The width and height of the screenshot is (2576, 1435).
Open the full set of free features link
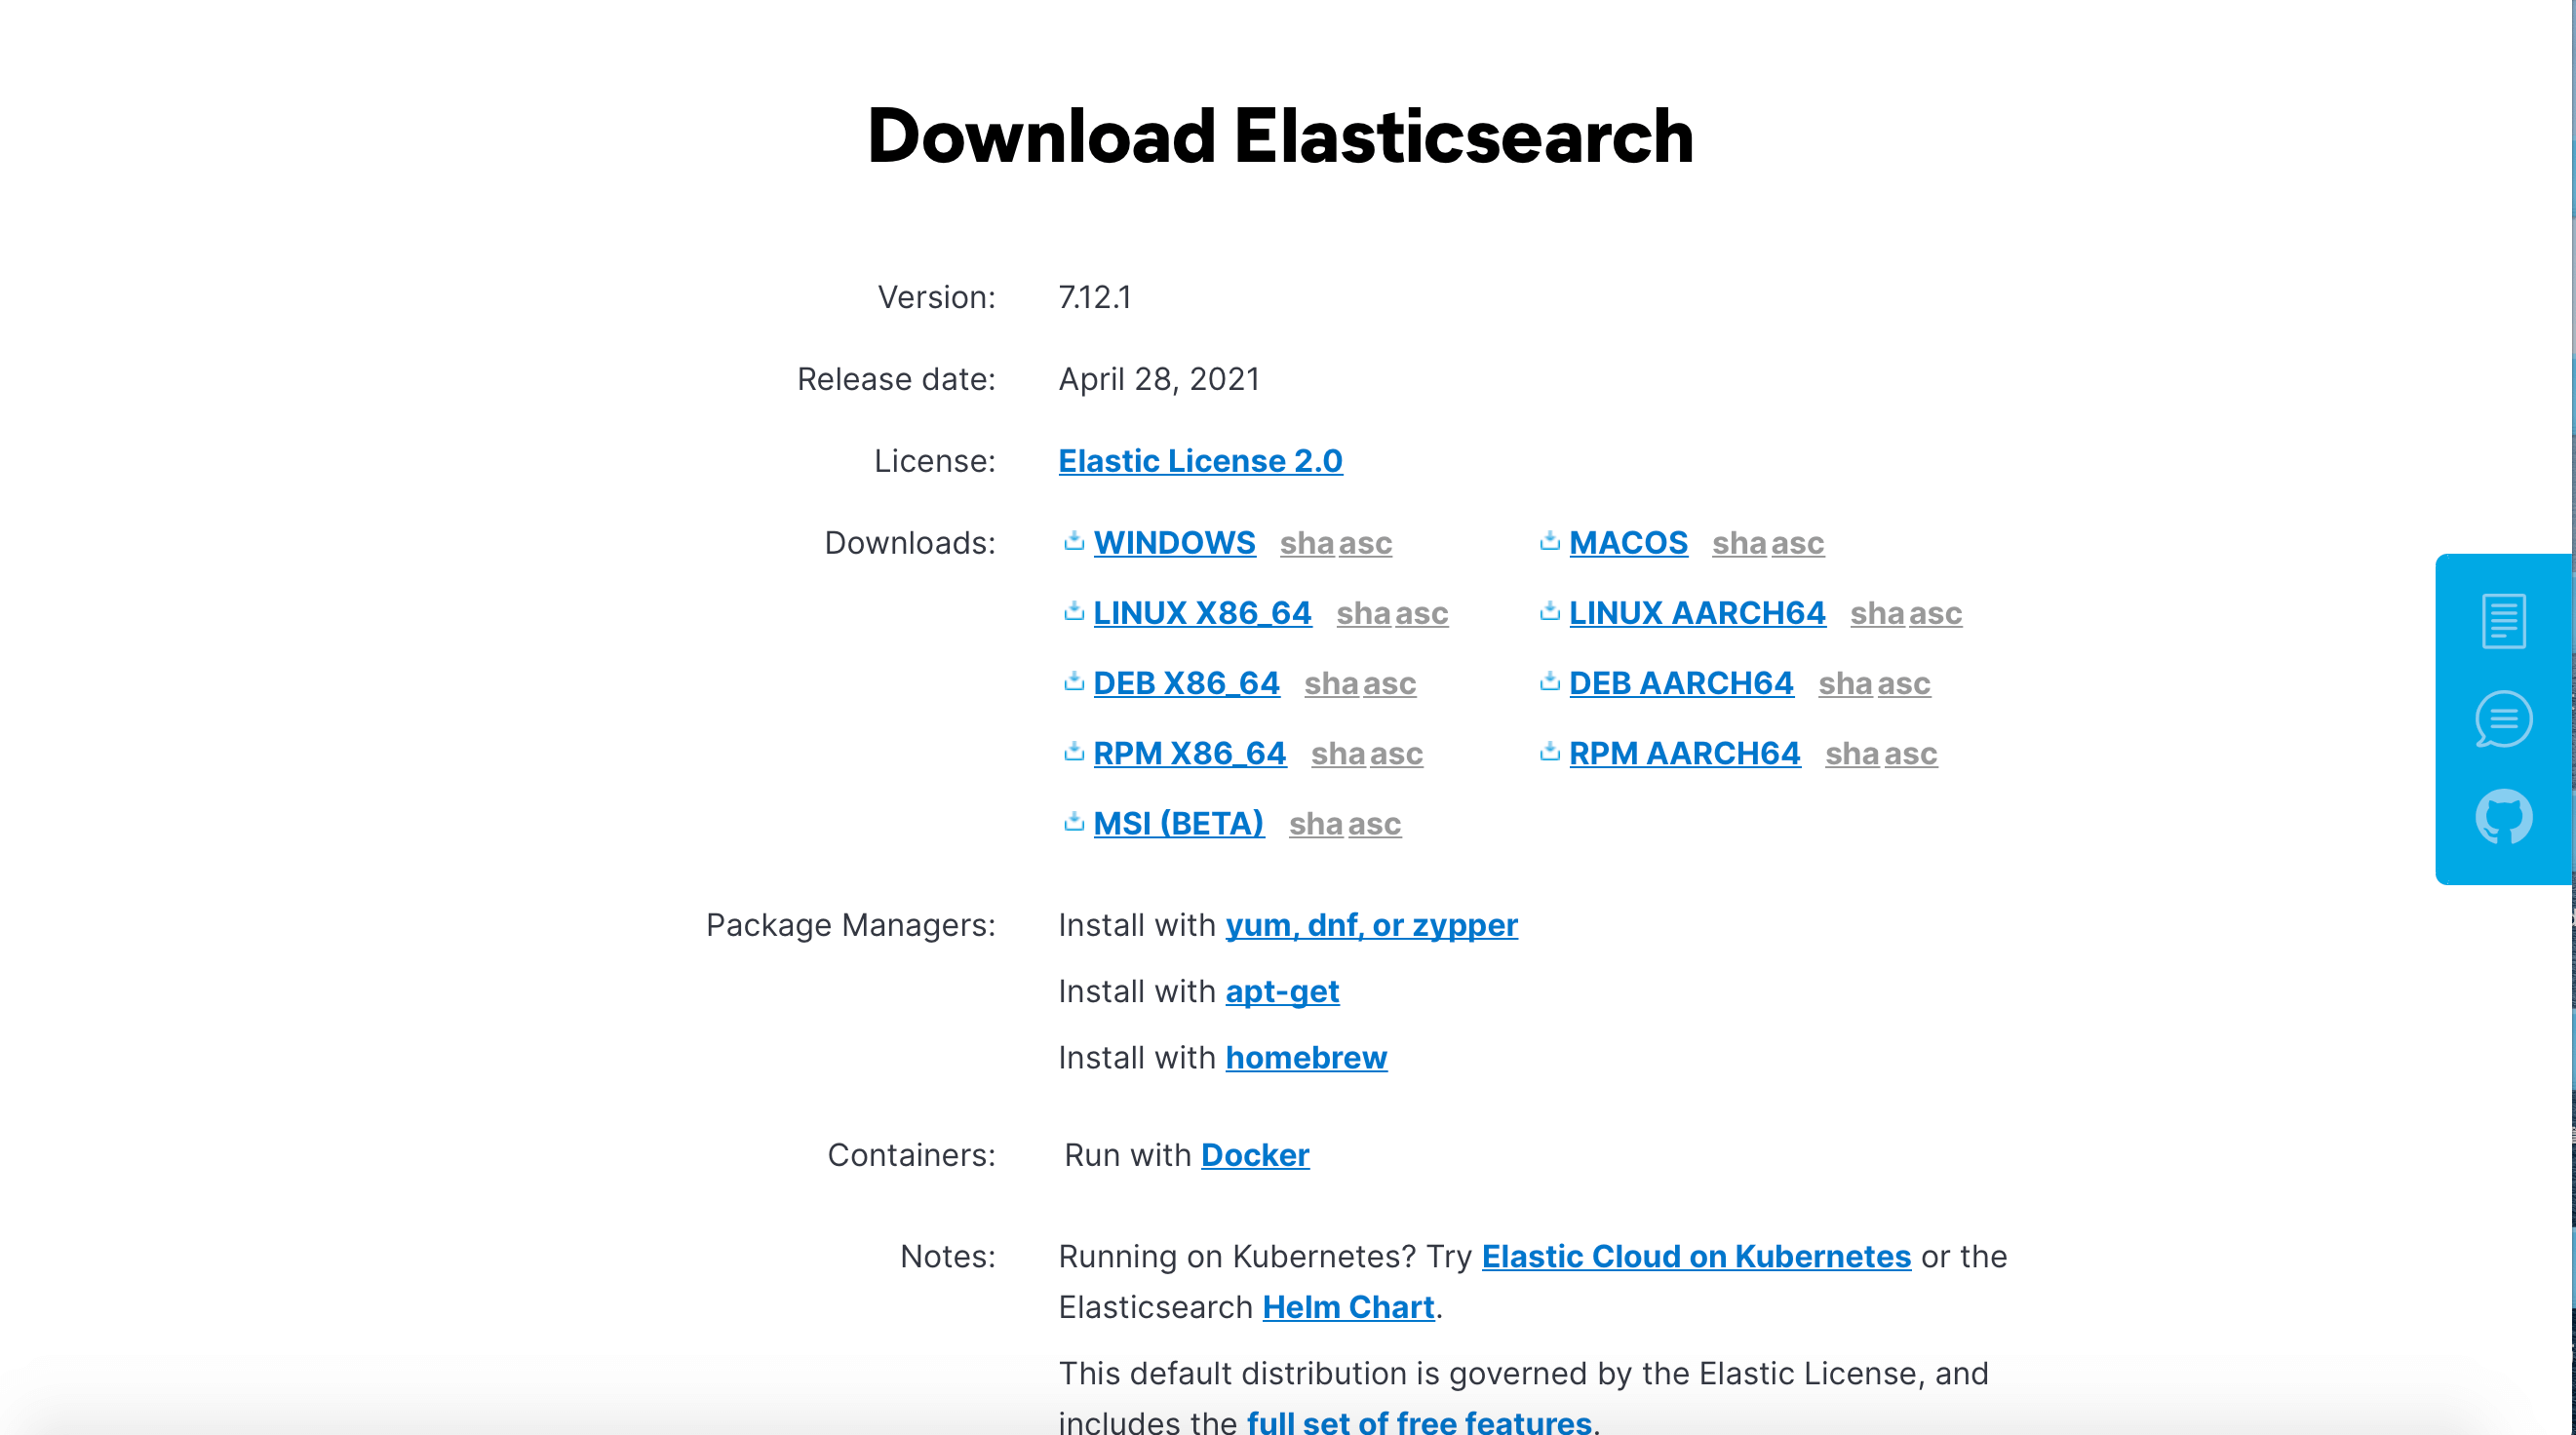1419,1421
